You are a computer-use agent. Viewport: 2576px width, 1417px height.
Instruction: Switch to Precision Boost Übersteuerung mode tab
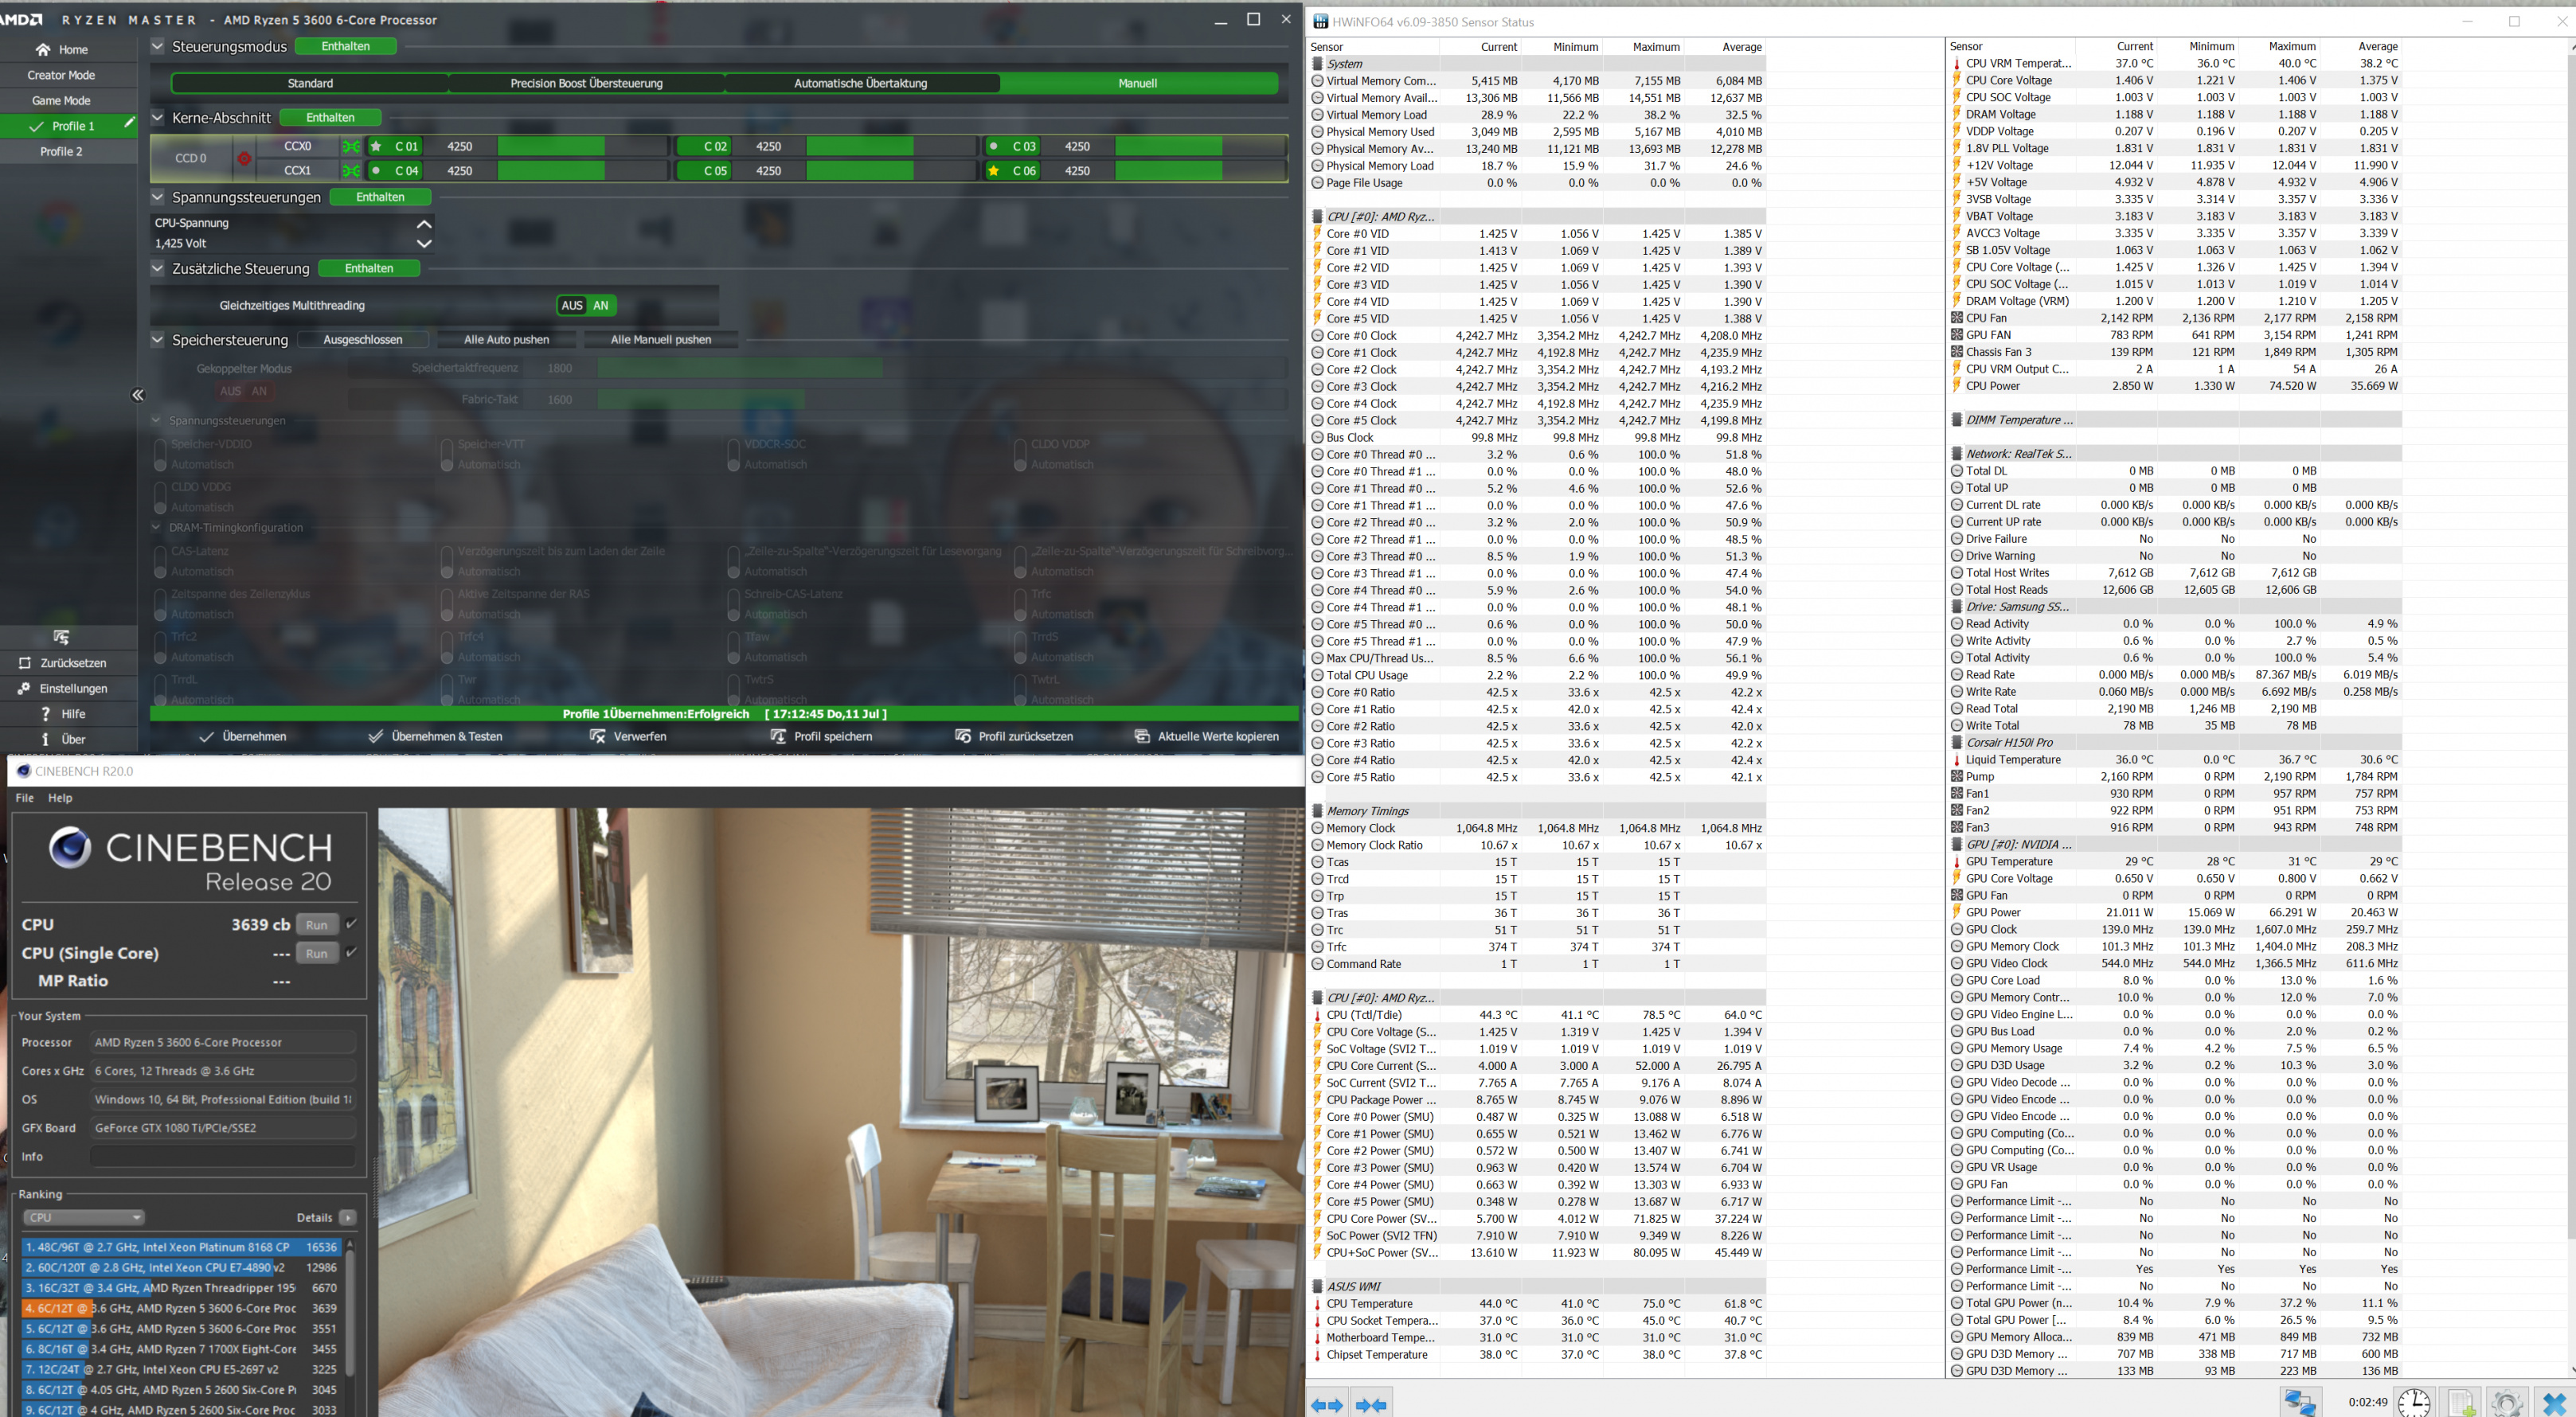586,83
